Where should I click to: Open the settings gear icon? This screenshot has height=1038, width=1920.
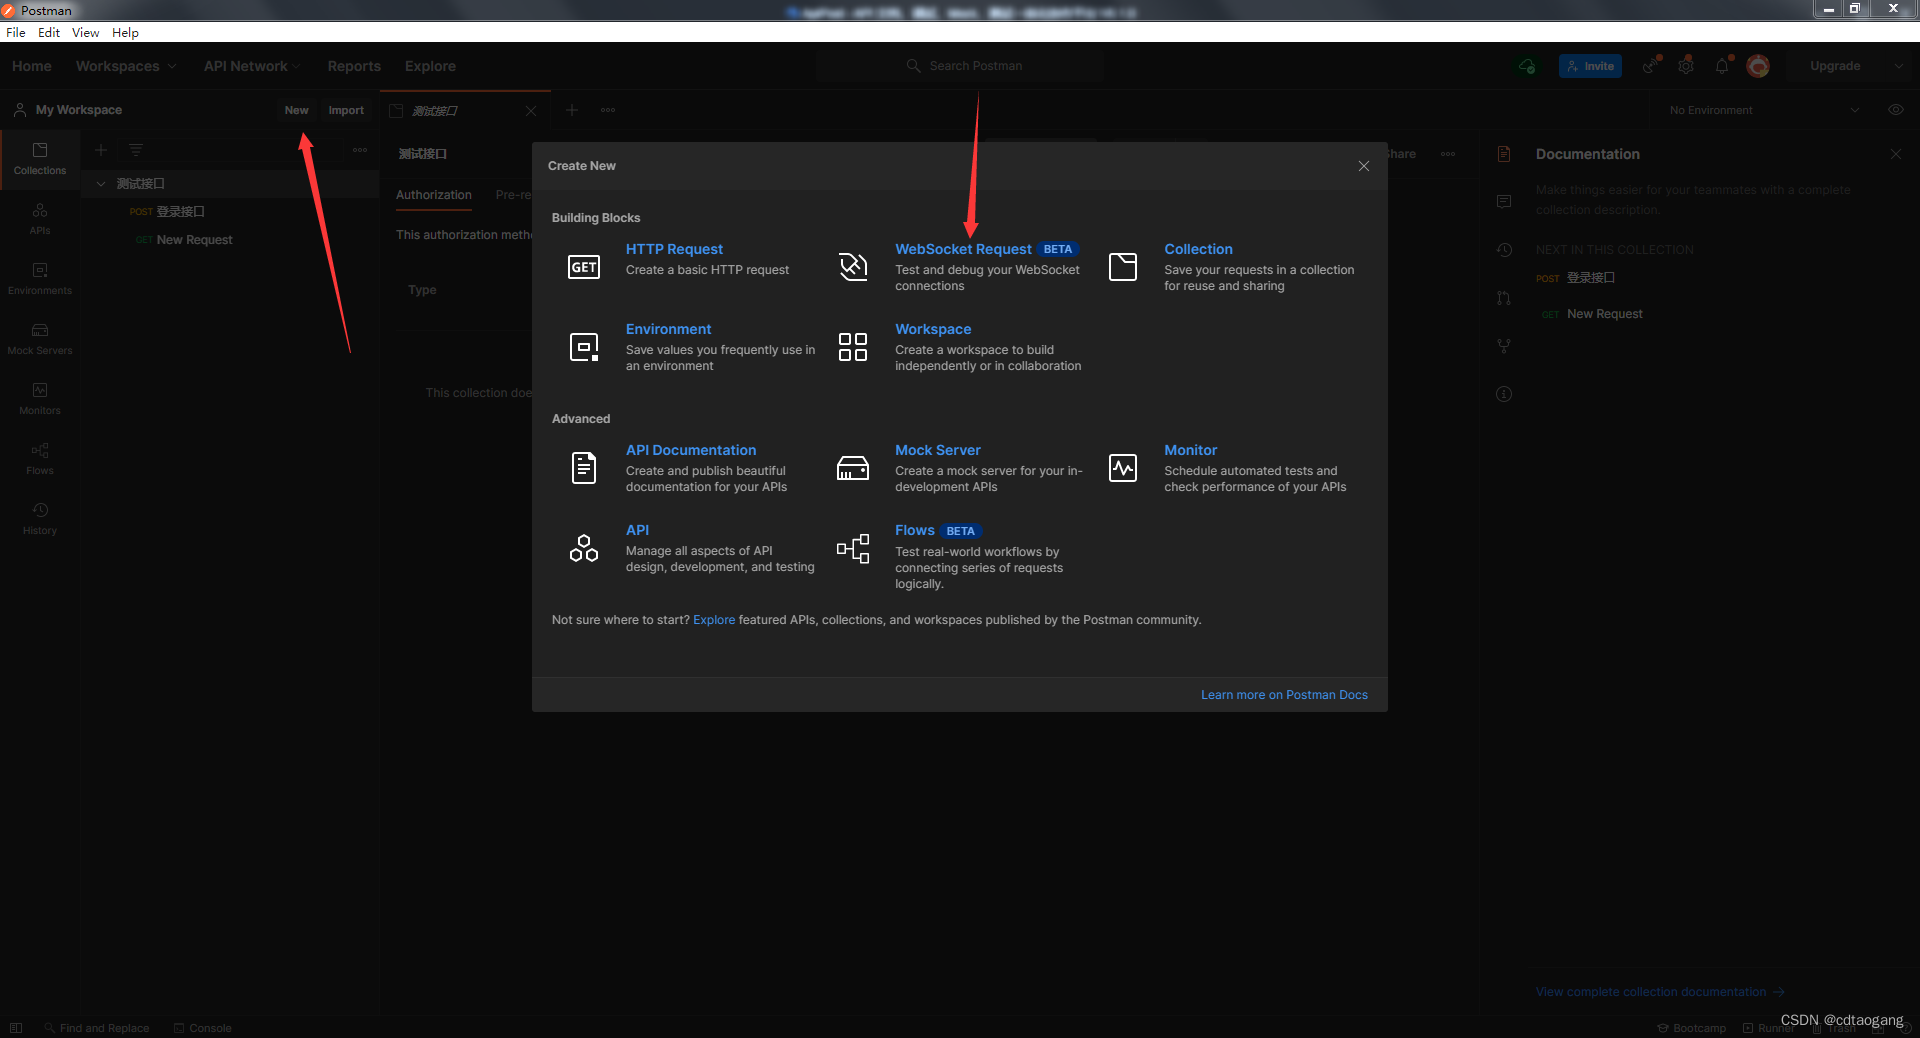click(x=1686, y=66)
